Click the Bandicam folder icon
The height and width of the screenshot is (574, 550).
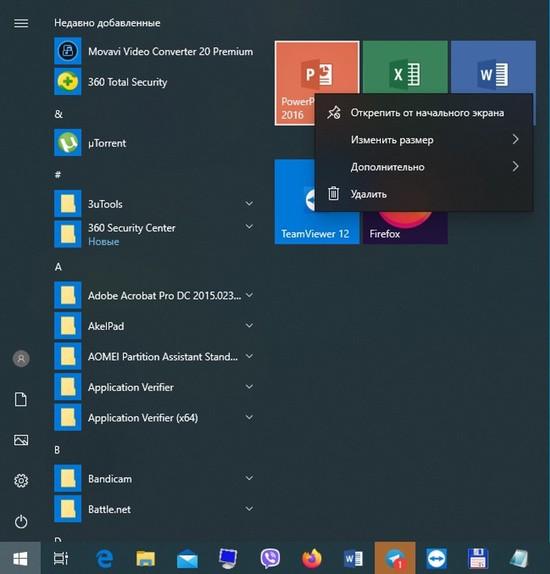[68, 478]
